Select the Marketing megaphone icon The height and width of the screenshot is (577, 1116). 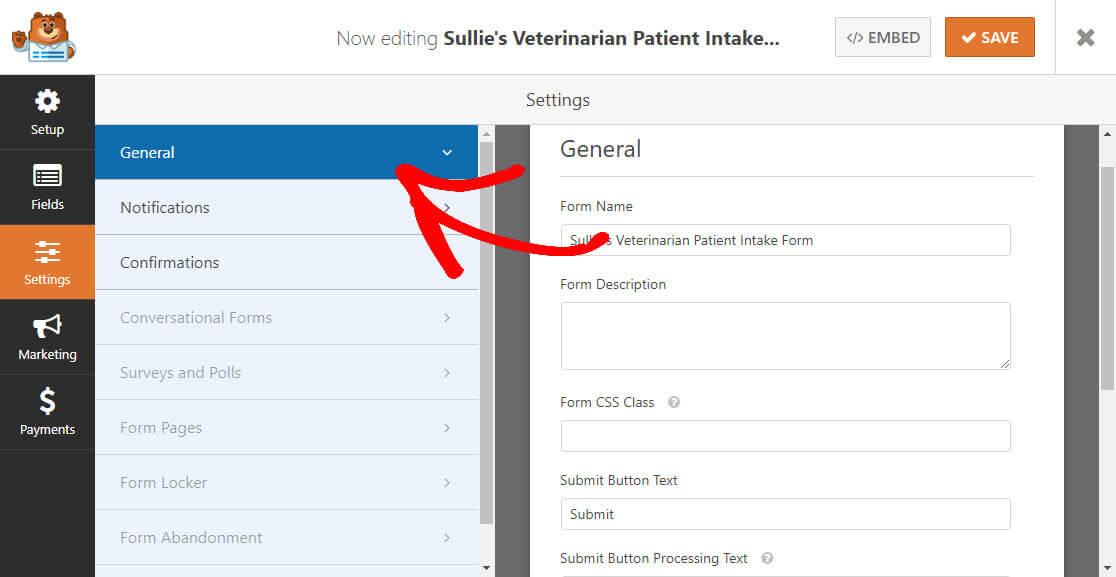tap(47, 336)
